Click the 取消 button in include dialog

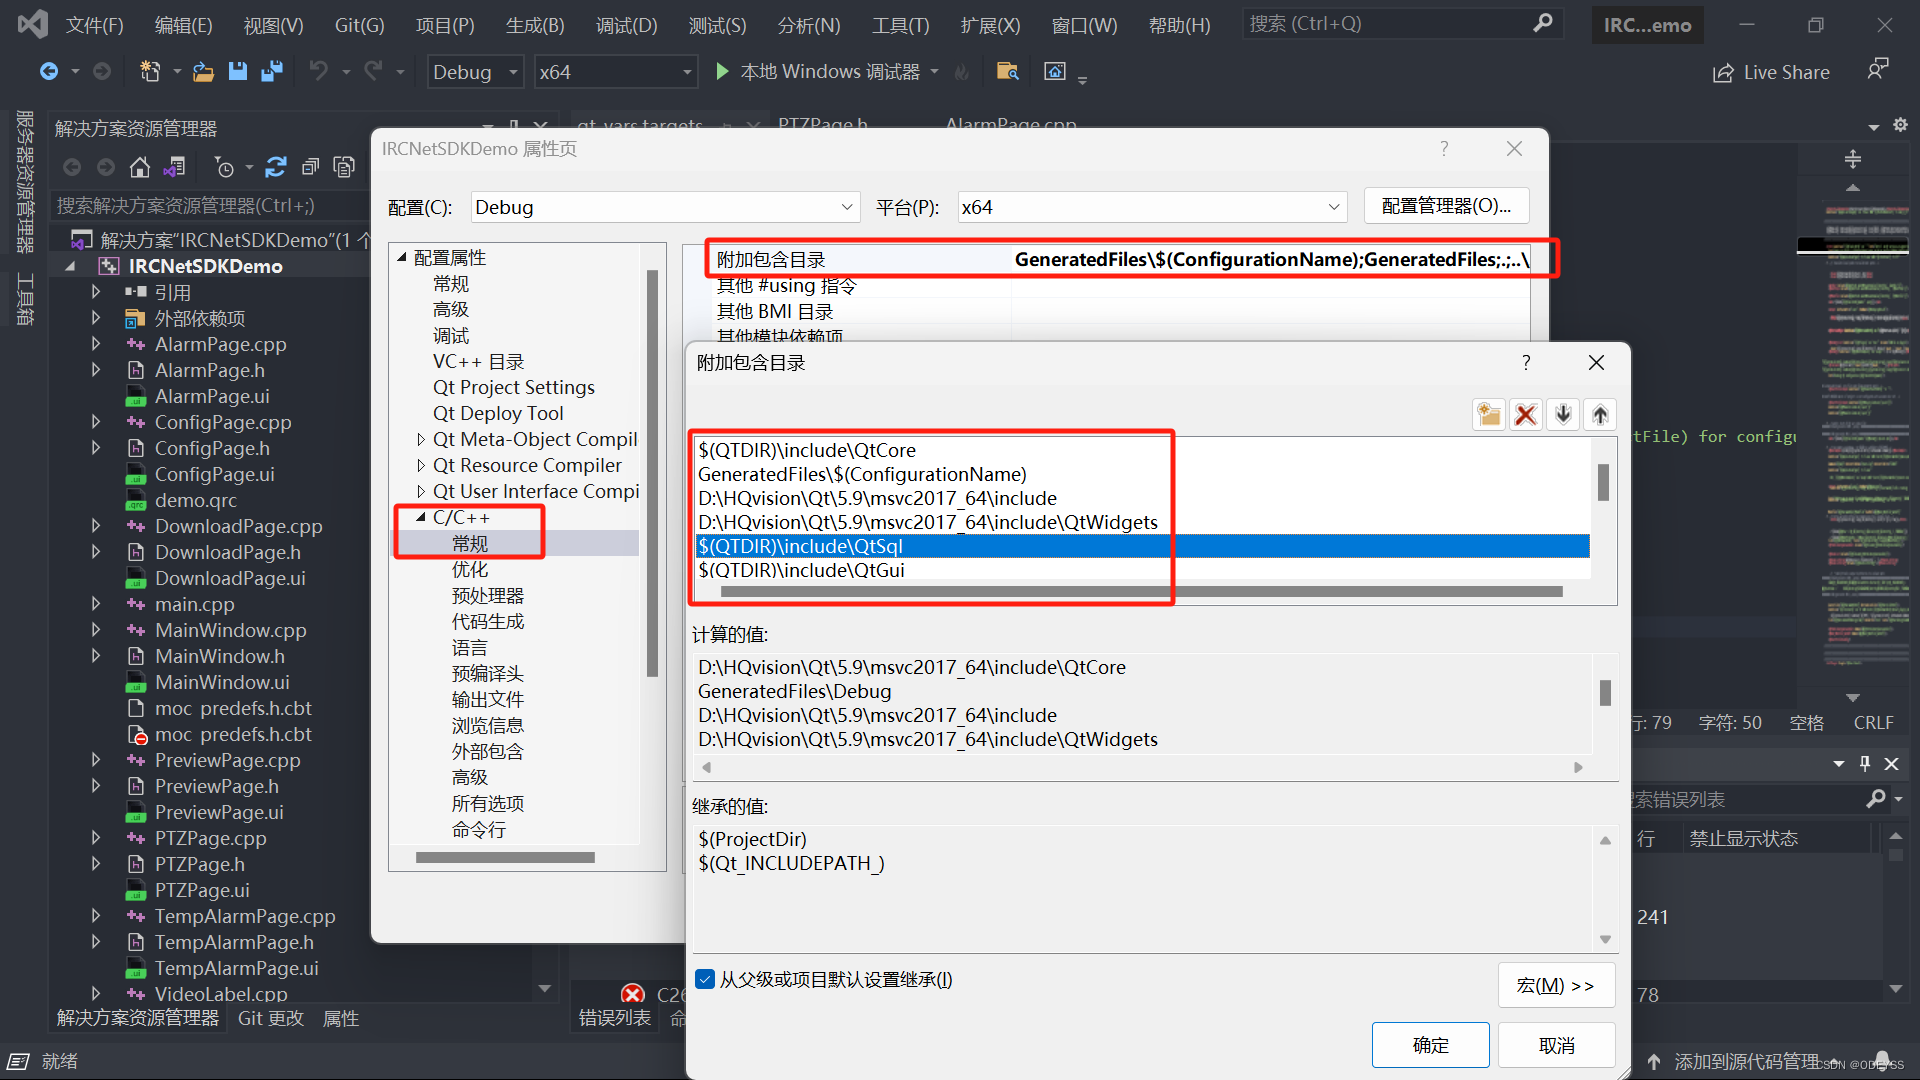coord(1557,1045)
